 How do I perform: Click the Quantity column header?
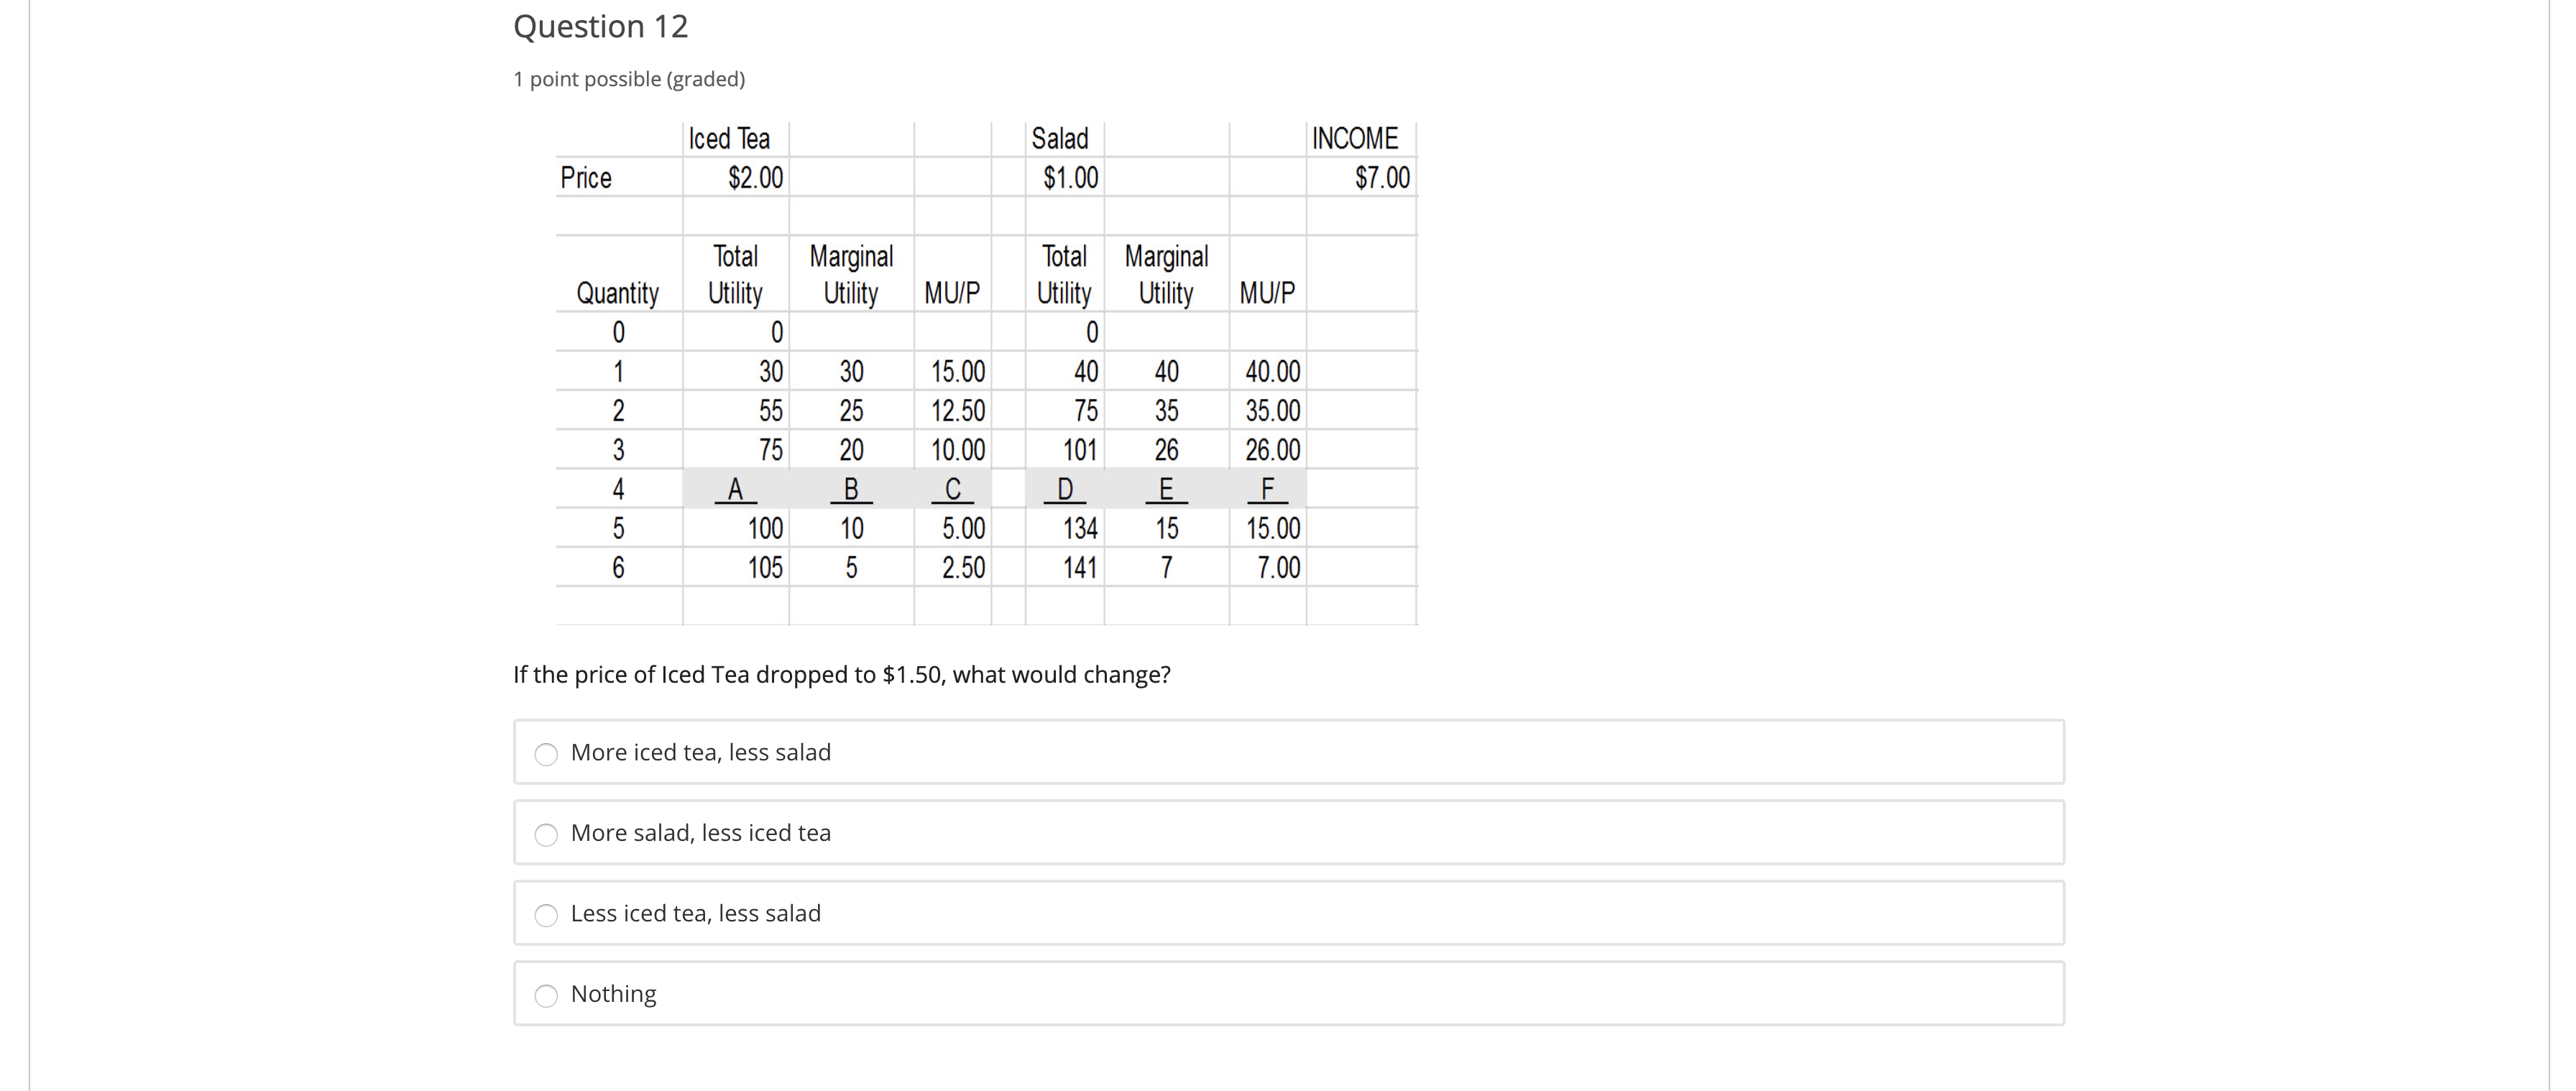pos(618,293)
